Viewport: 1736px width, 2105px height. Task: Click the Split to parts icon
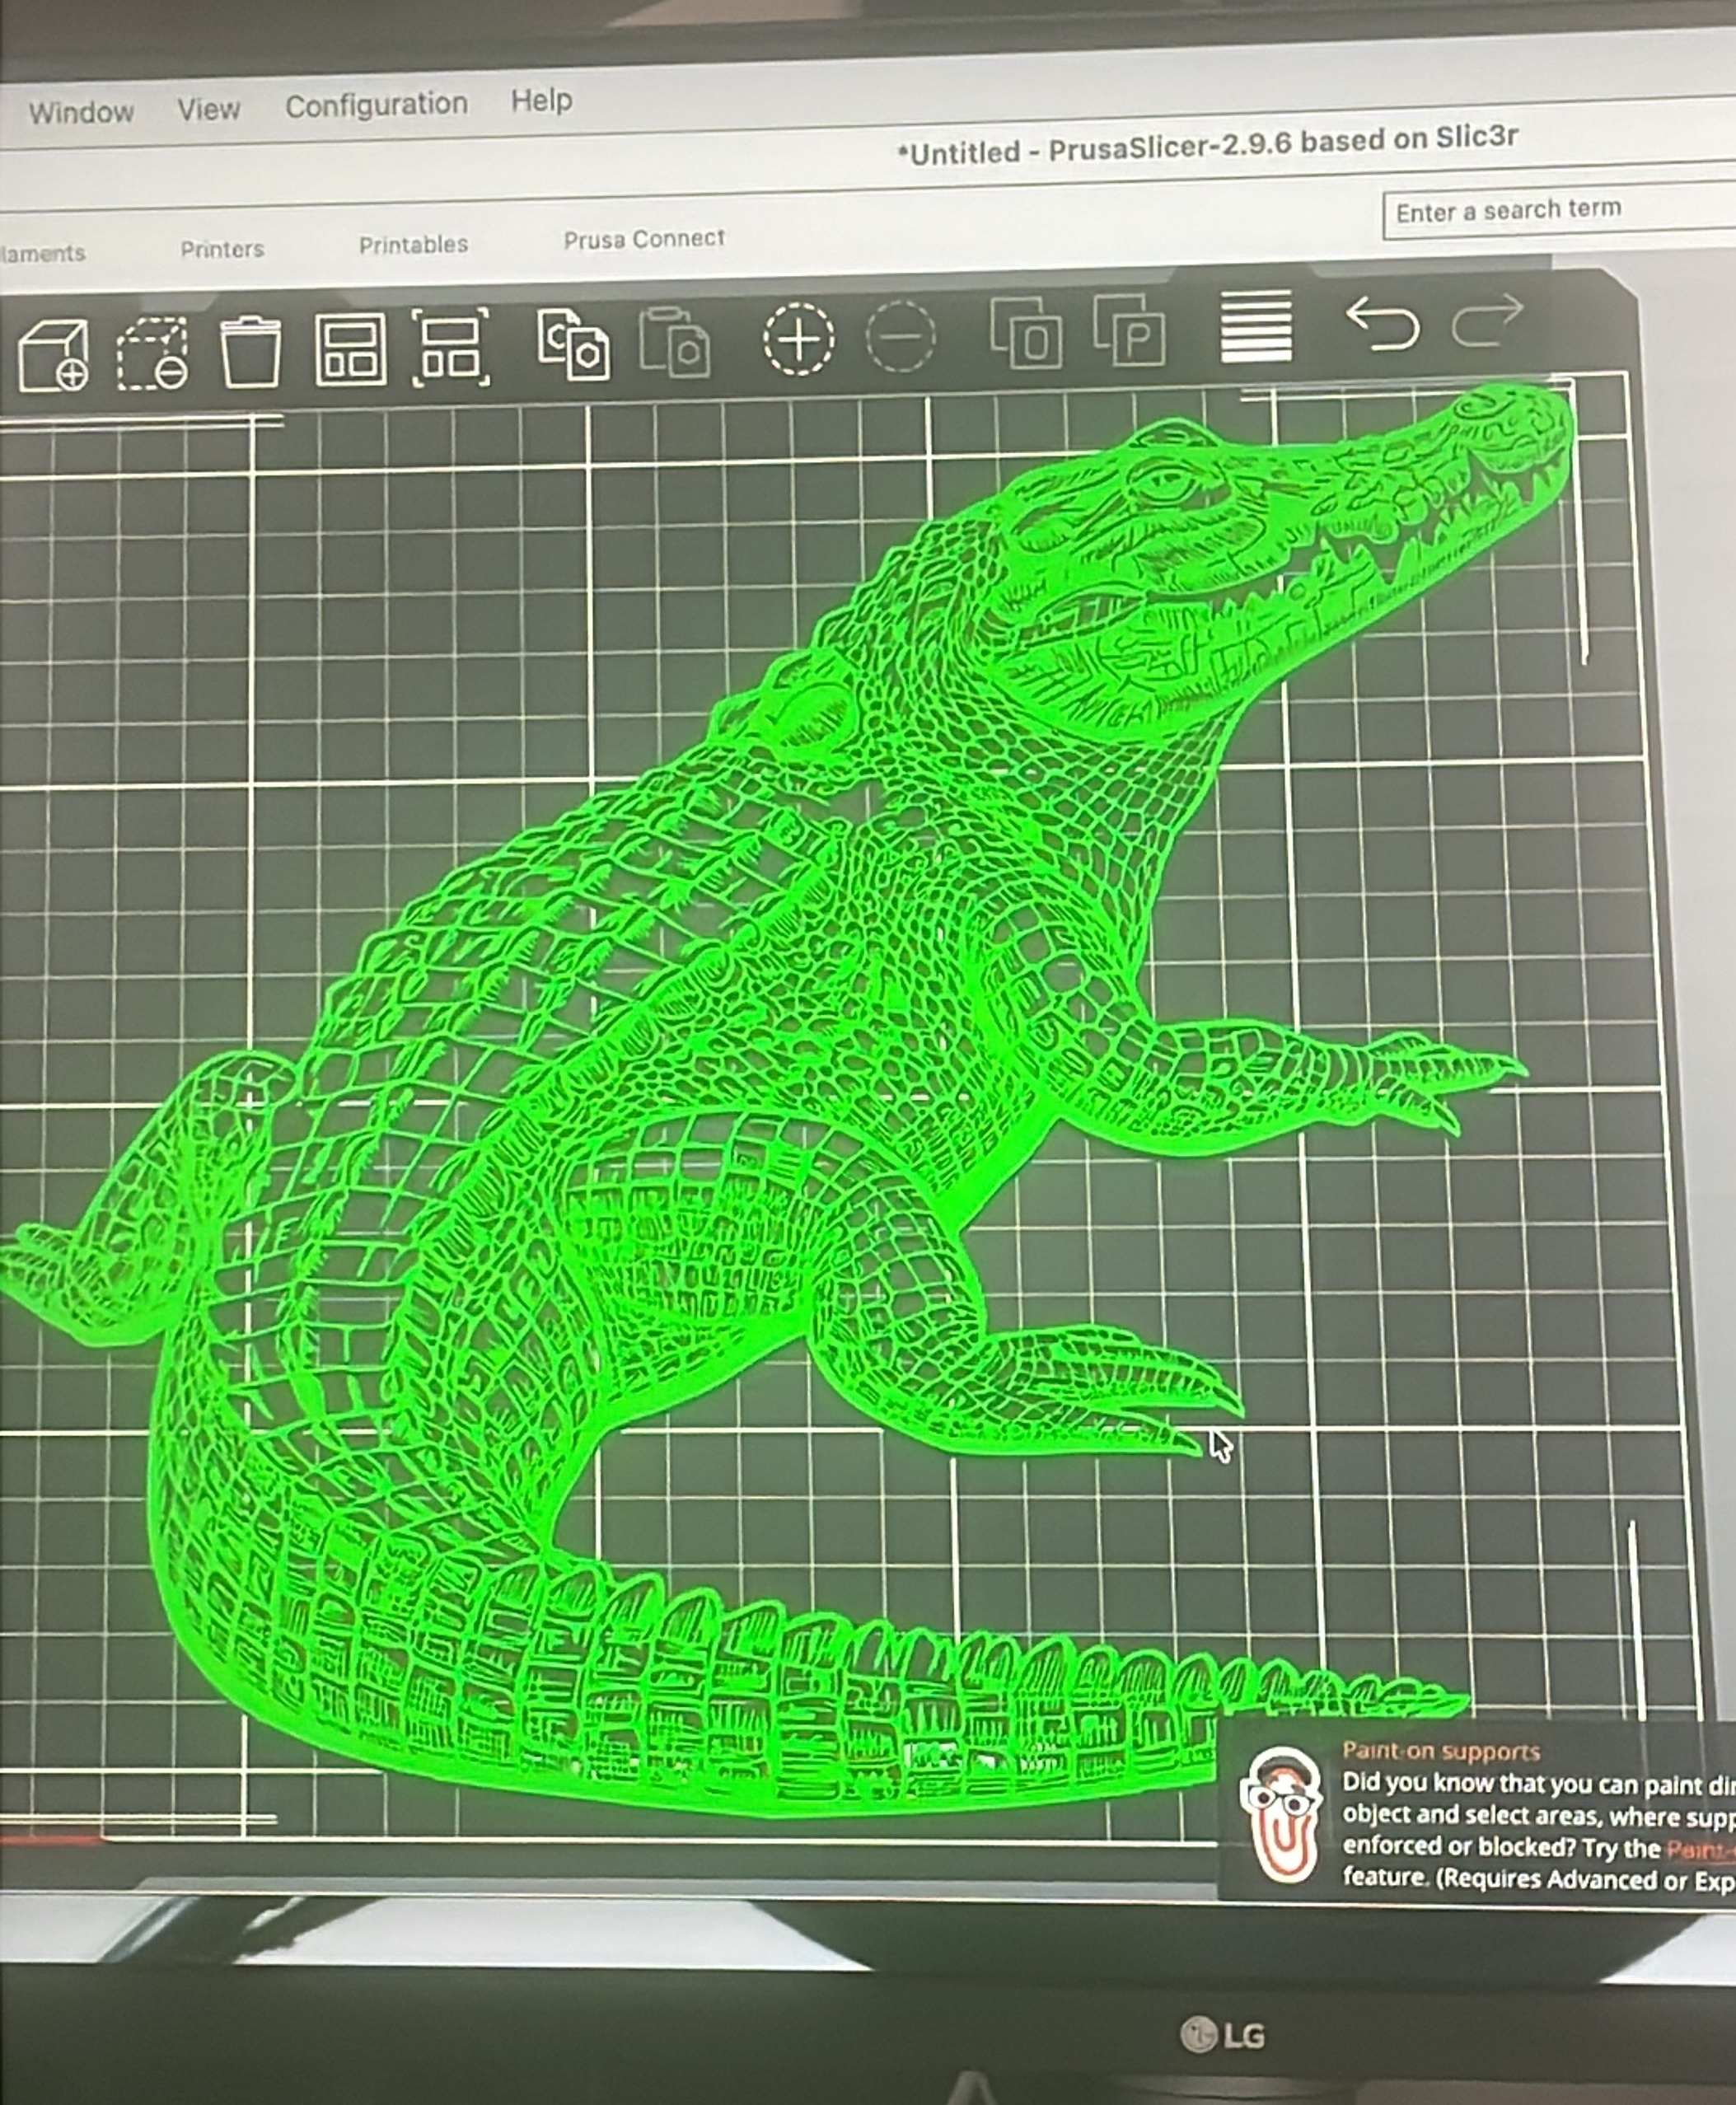[1129, 329]
